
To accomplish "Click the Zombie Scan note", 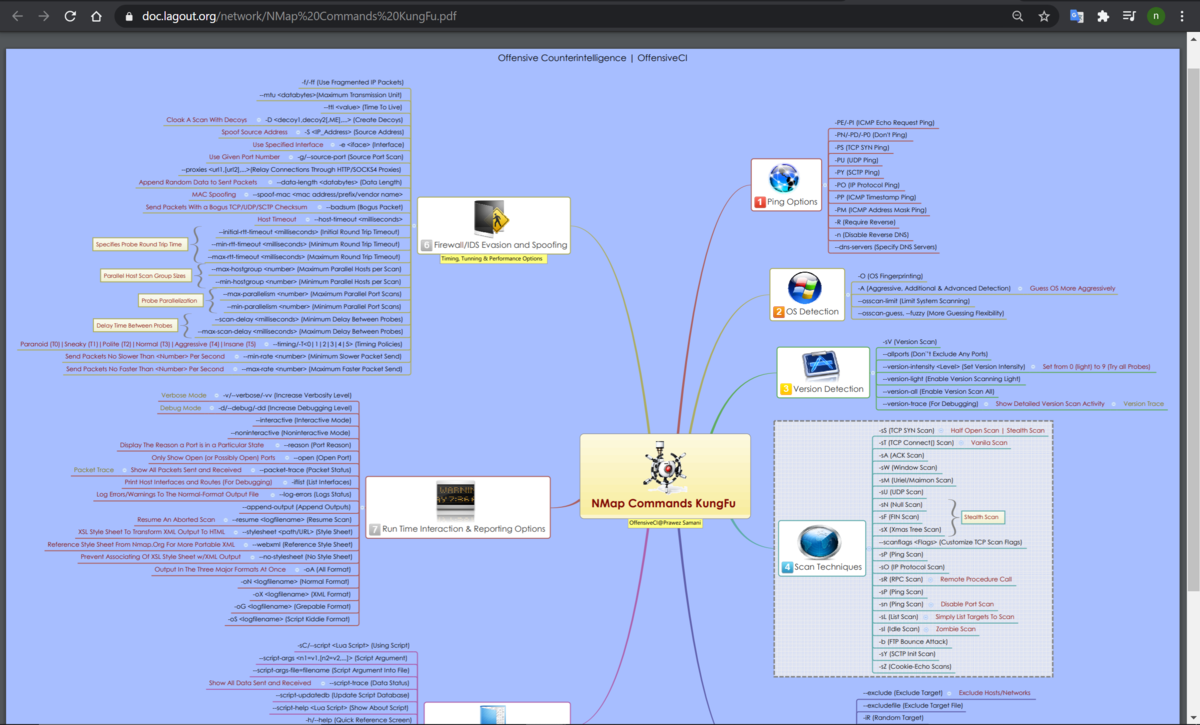I will 955,629.
